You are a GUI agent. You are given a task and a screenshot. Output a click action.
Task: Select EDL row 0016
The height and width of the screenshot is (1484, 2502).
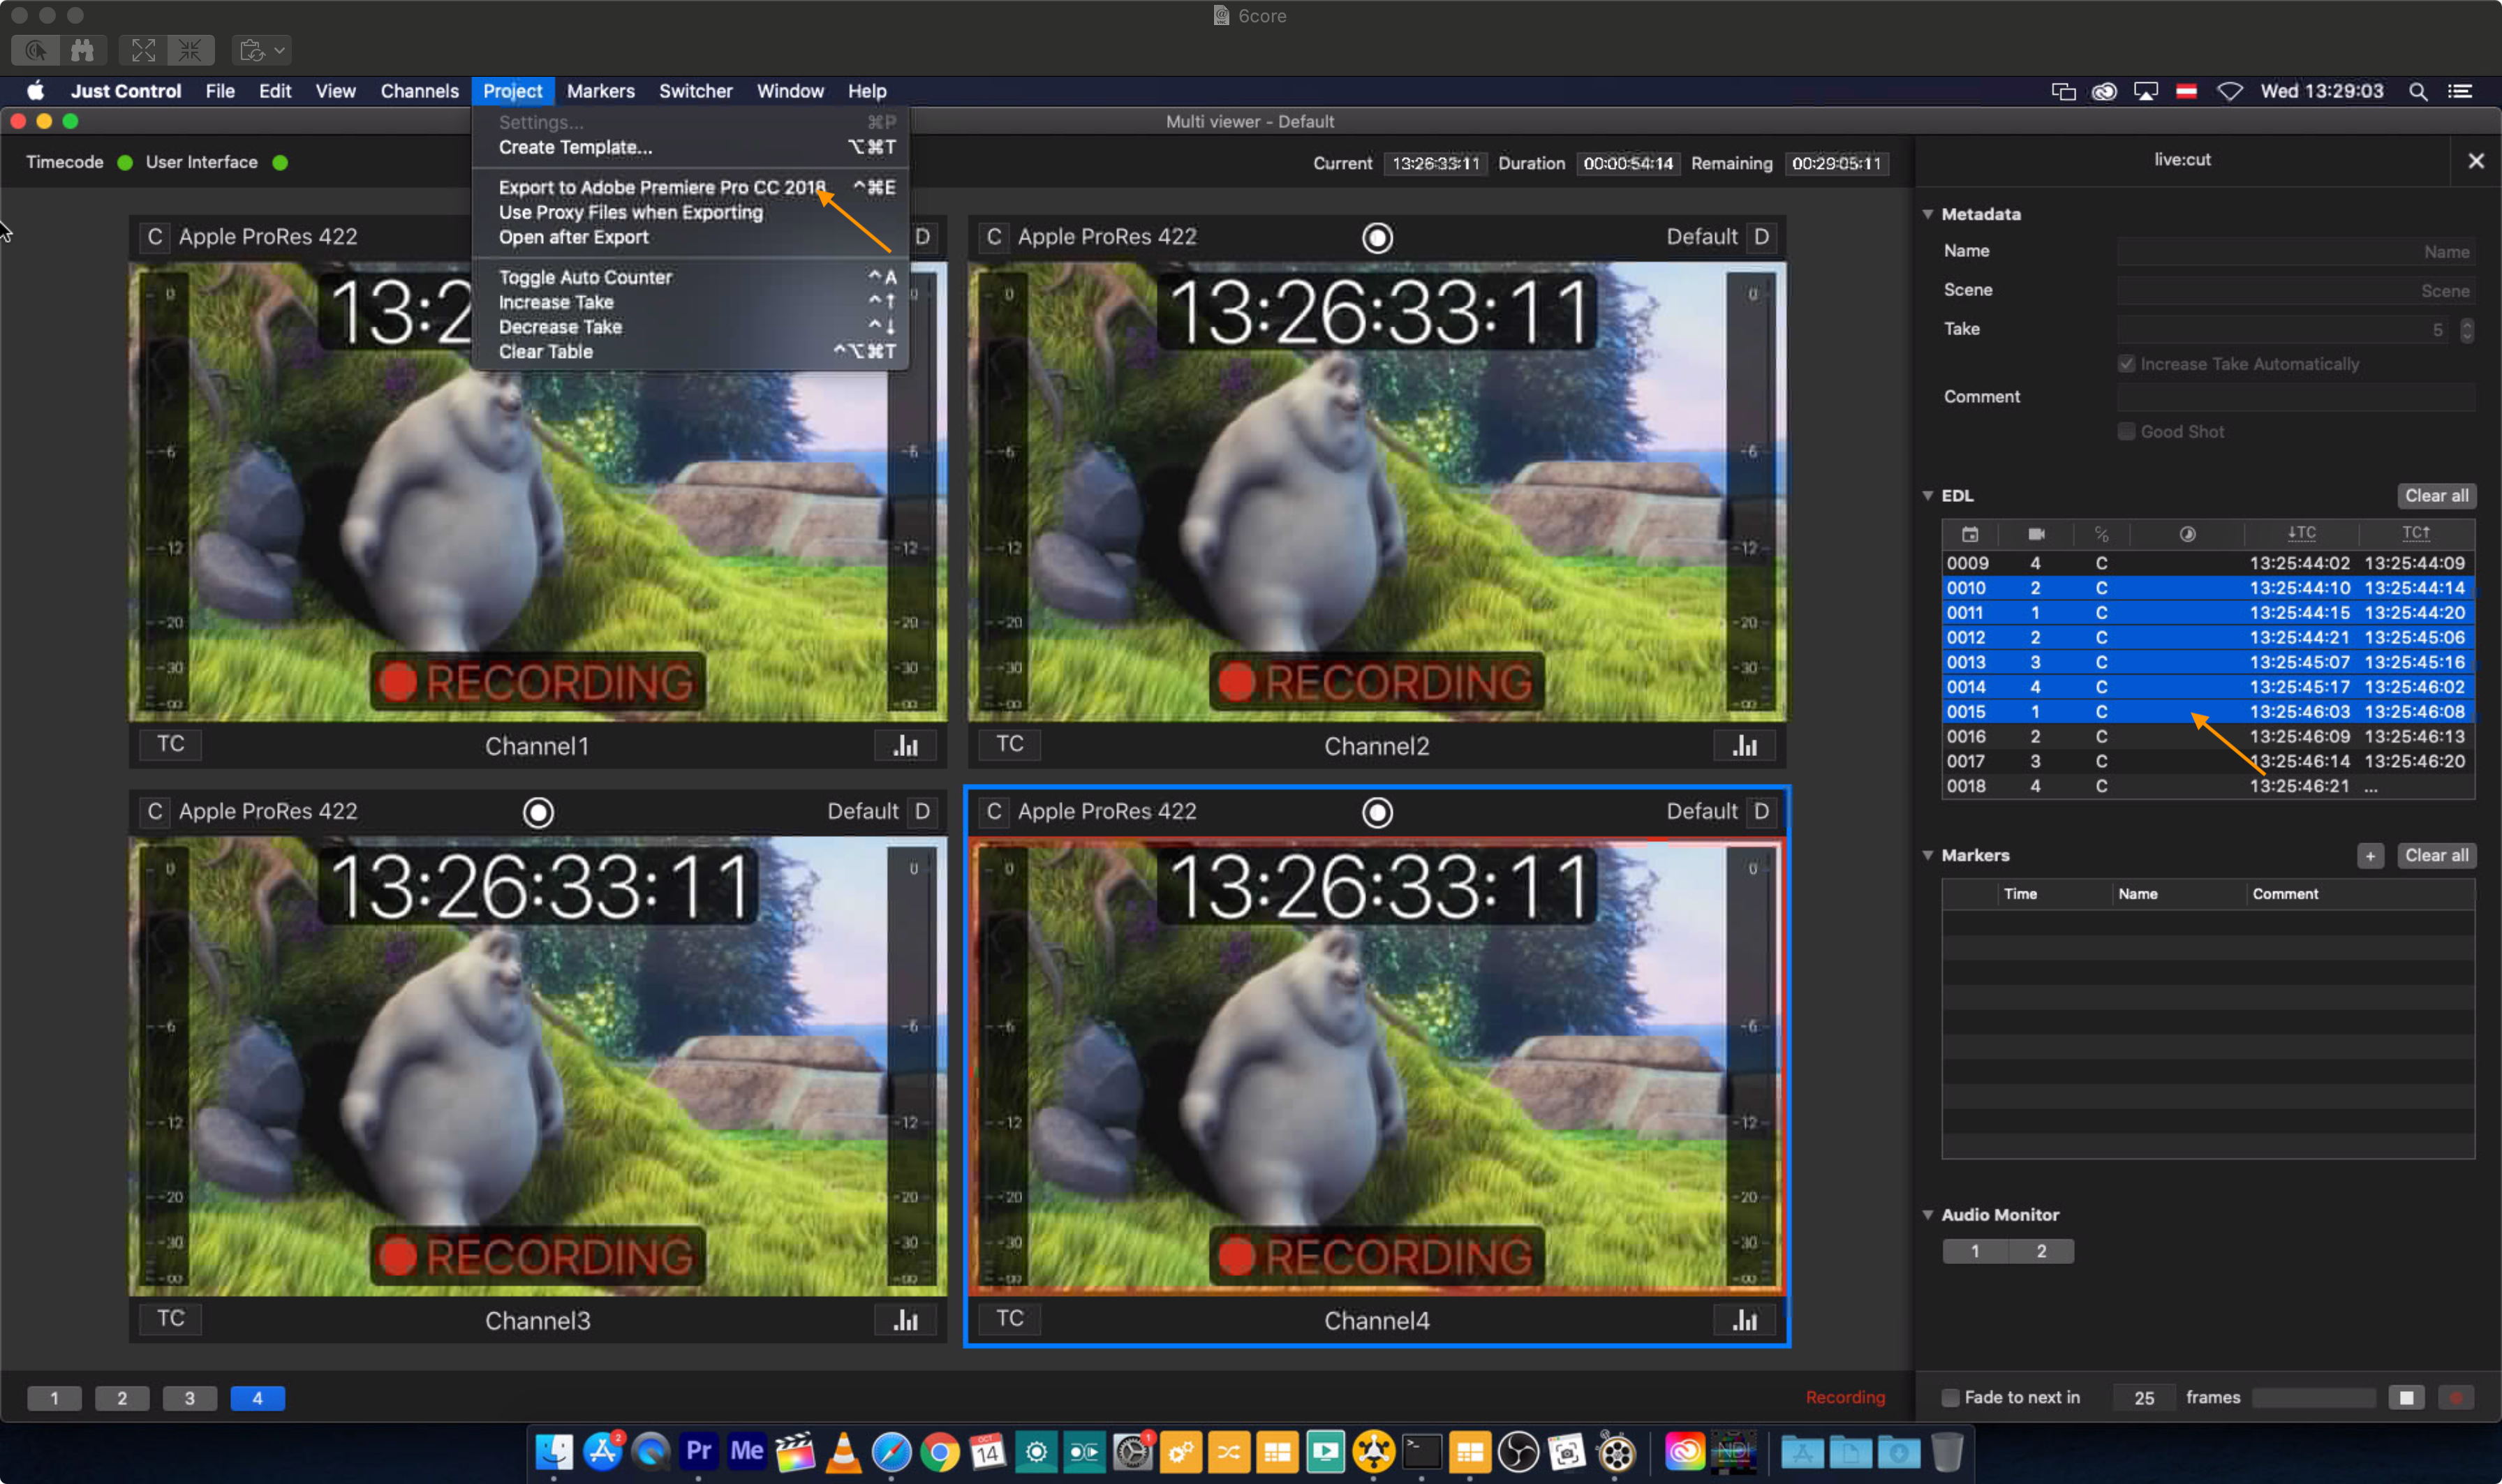pyautogui.click(x=2208, y=737)
